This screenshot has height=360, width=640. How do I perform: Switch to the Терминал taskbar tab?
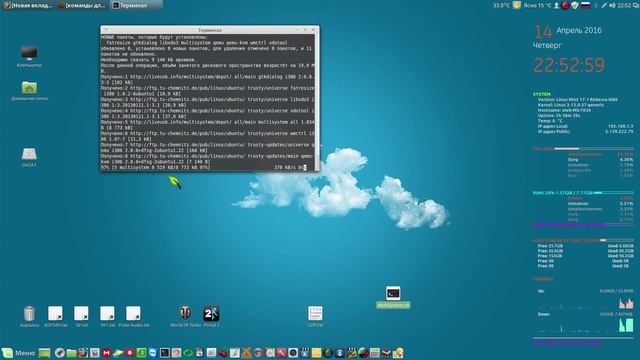click(x=135, y=5)
